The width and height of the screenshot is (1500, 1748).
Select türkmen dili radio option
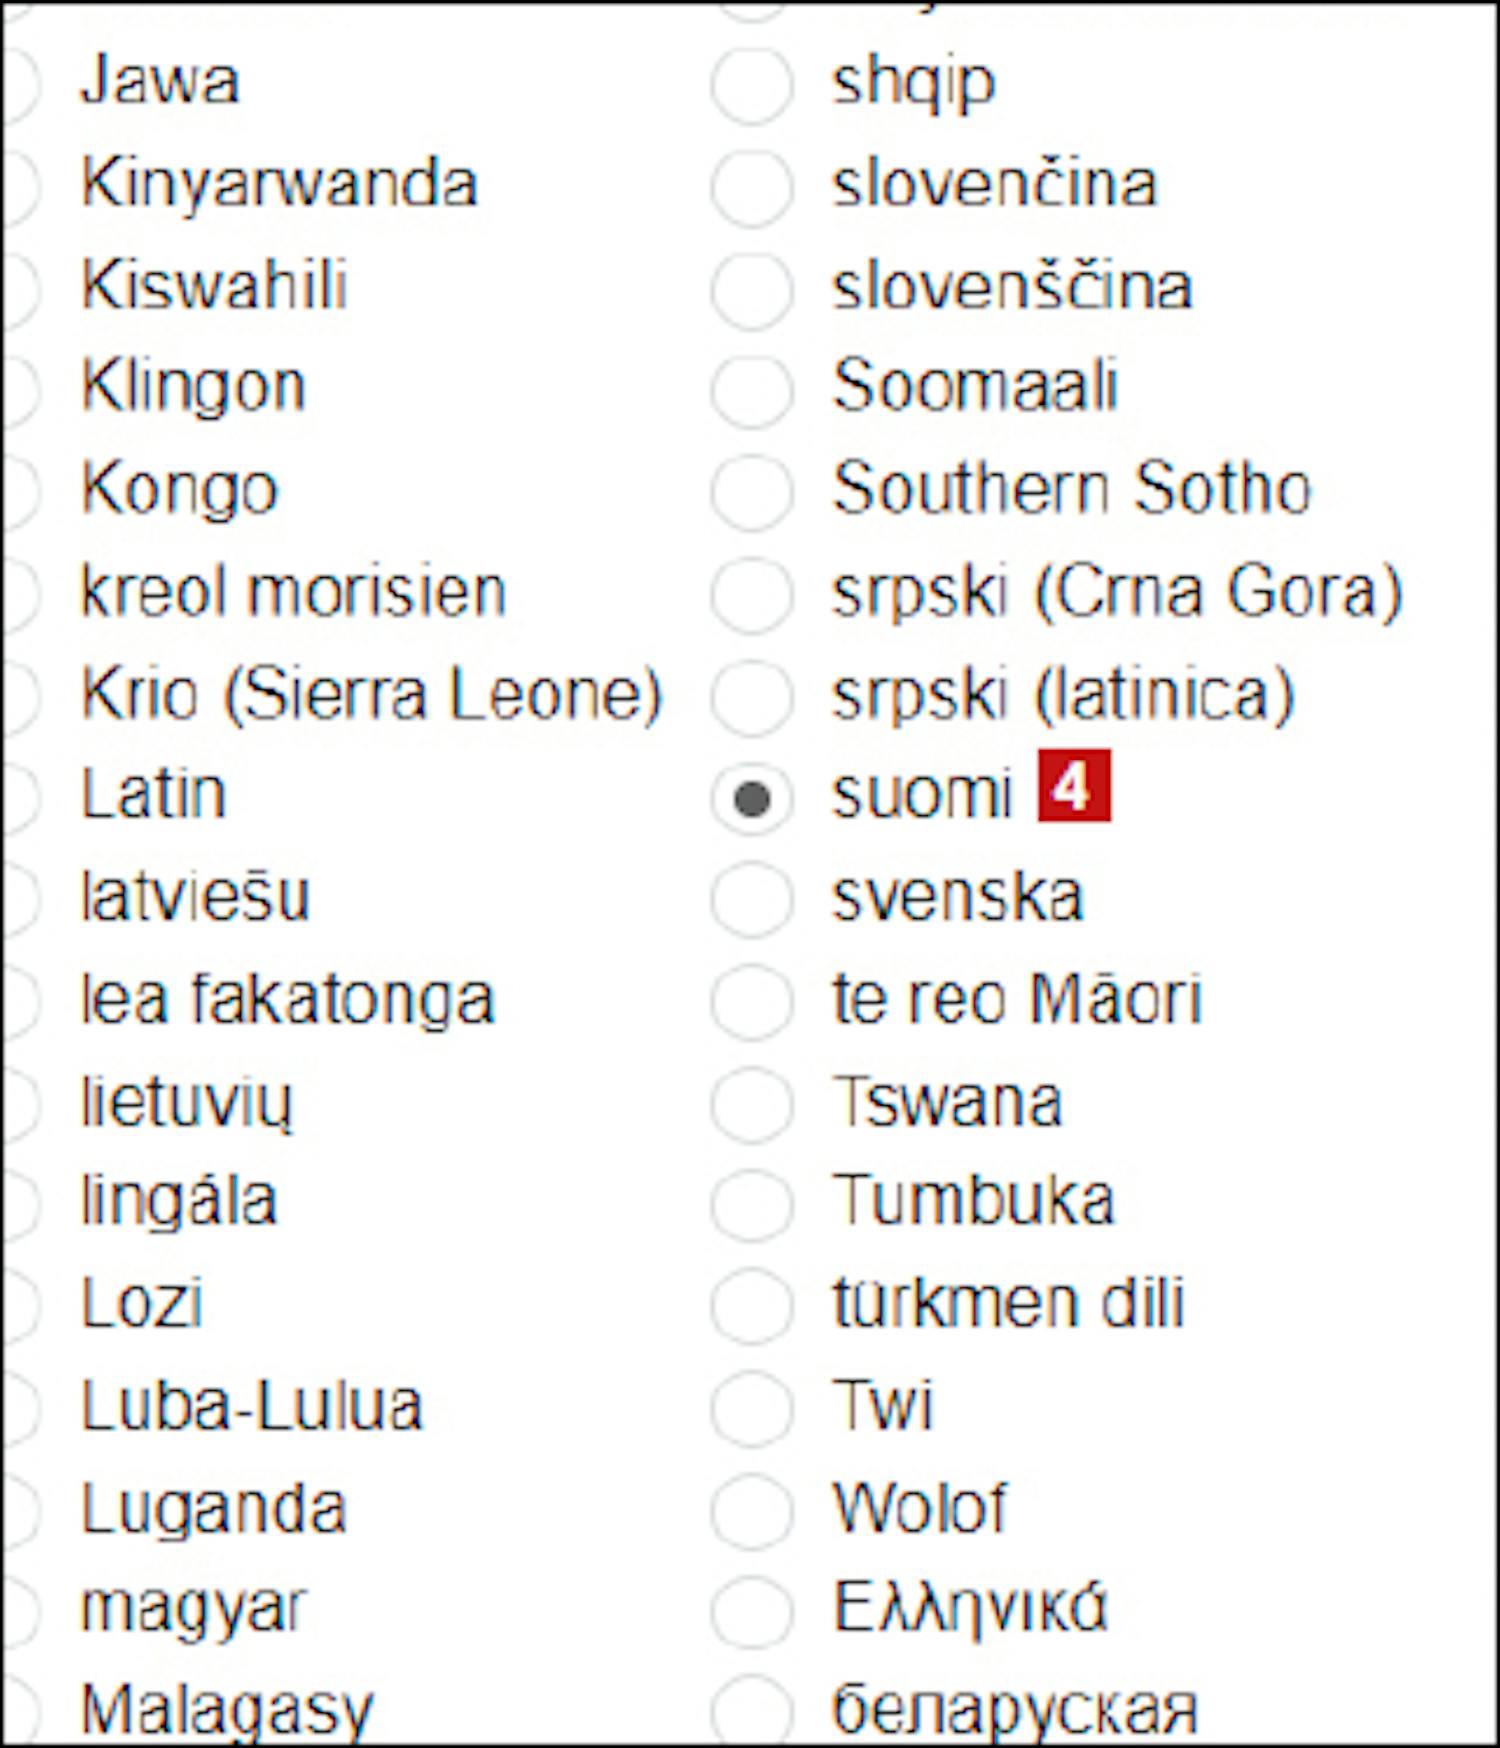(x=752, y=1305)
